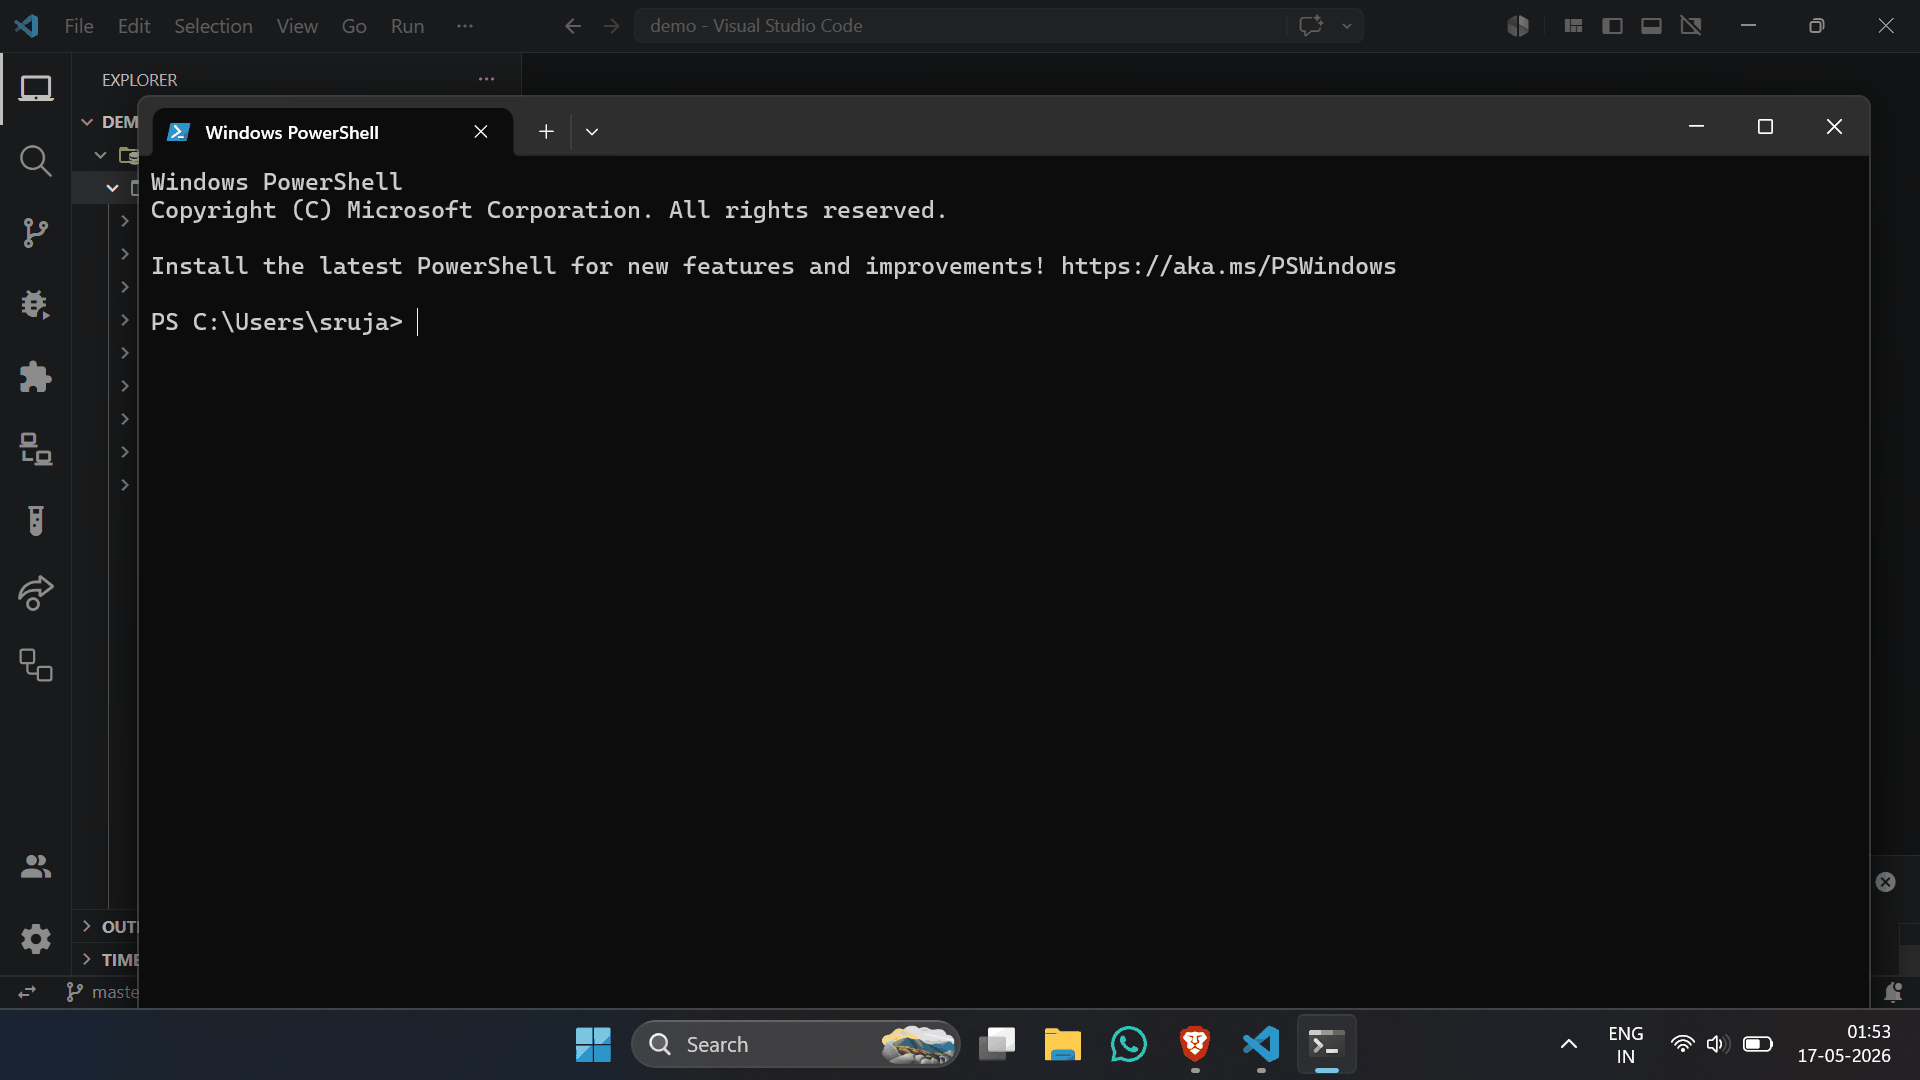
Task: Open the View menu
Action: [297, 26]
